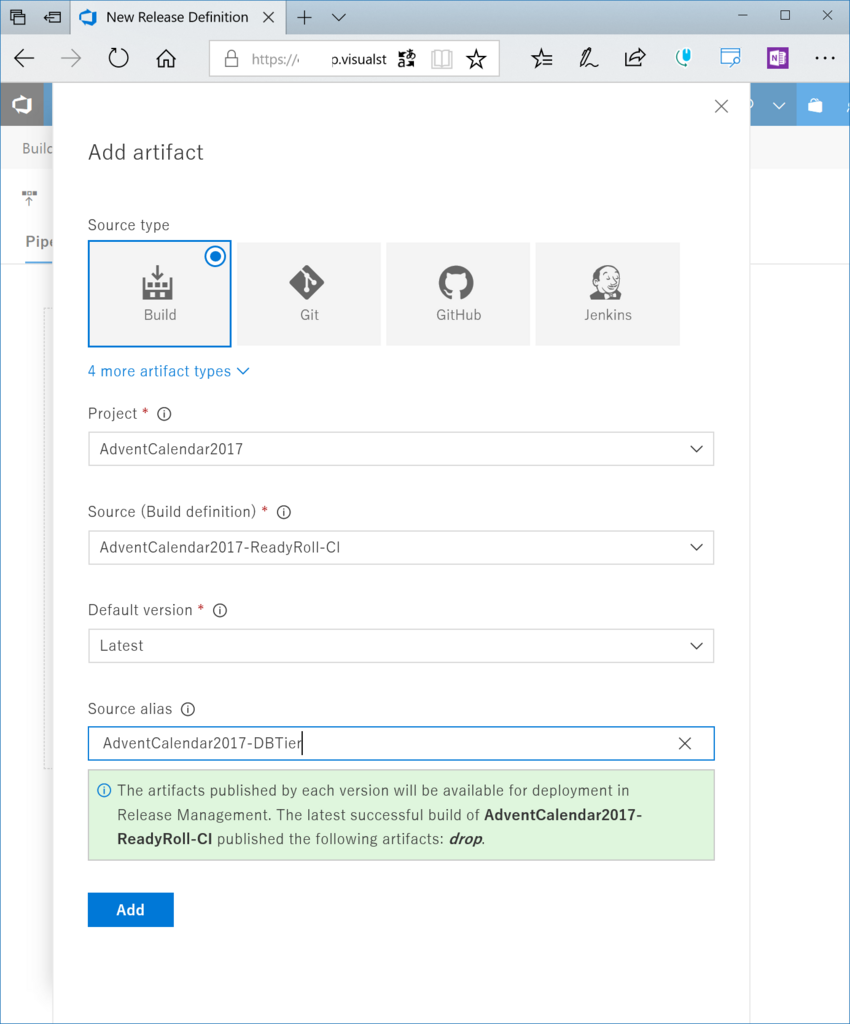Add web notes with the pen icon
Viewport: 850px width, 1024px height.
[x=588, y=59]
